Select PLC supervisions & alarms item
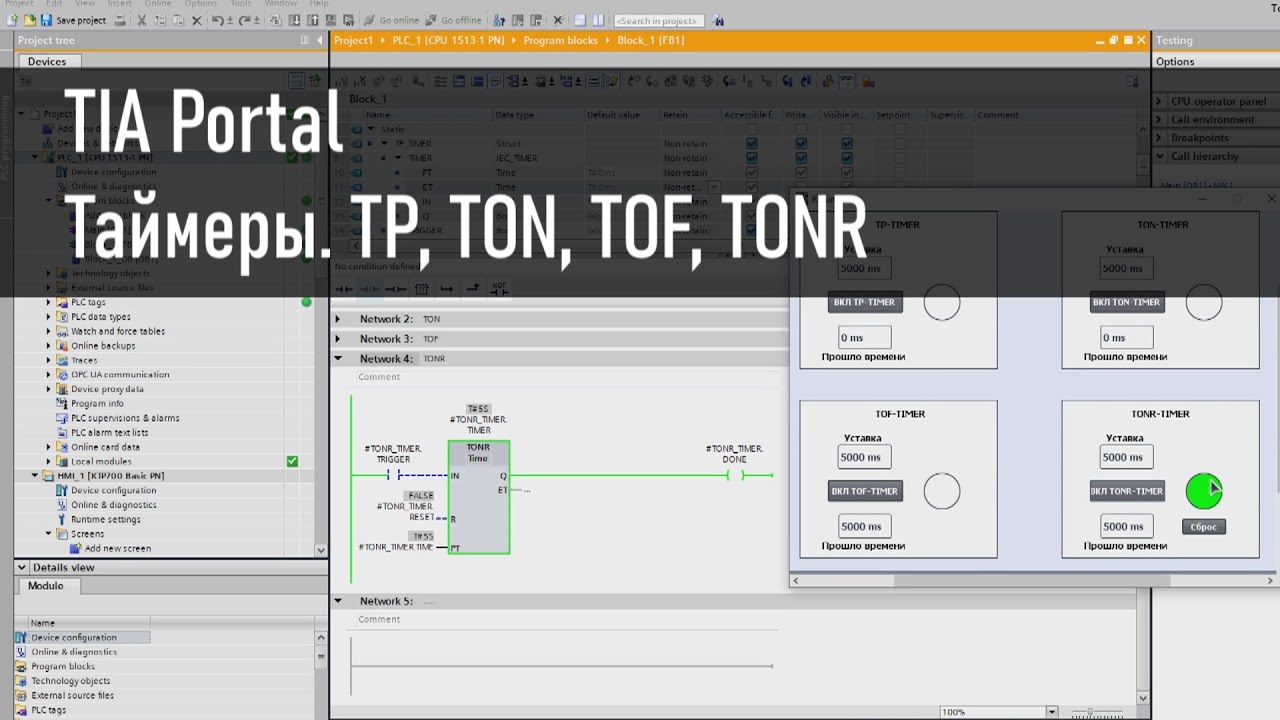Viewport: 1280px width, 720px height. (x=125, y=418)
